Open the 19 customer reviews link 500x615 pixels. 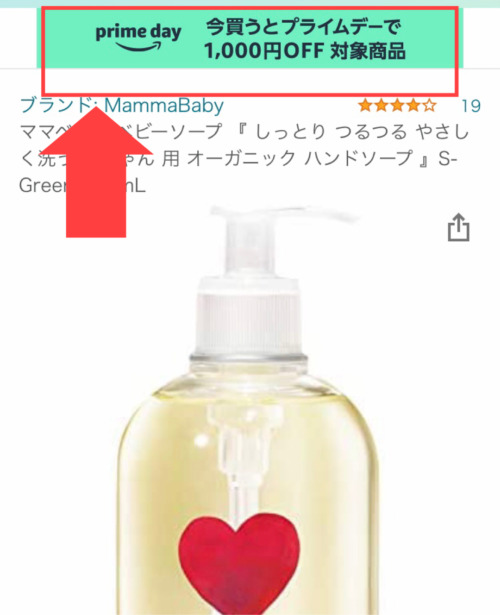[471, 106]
